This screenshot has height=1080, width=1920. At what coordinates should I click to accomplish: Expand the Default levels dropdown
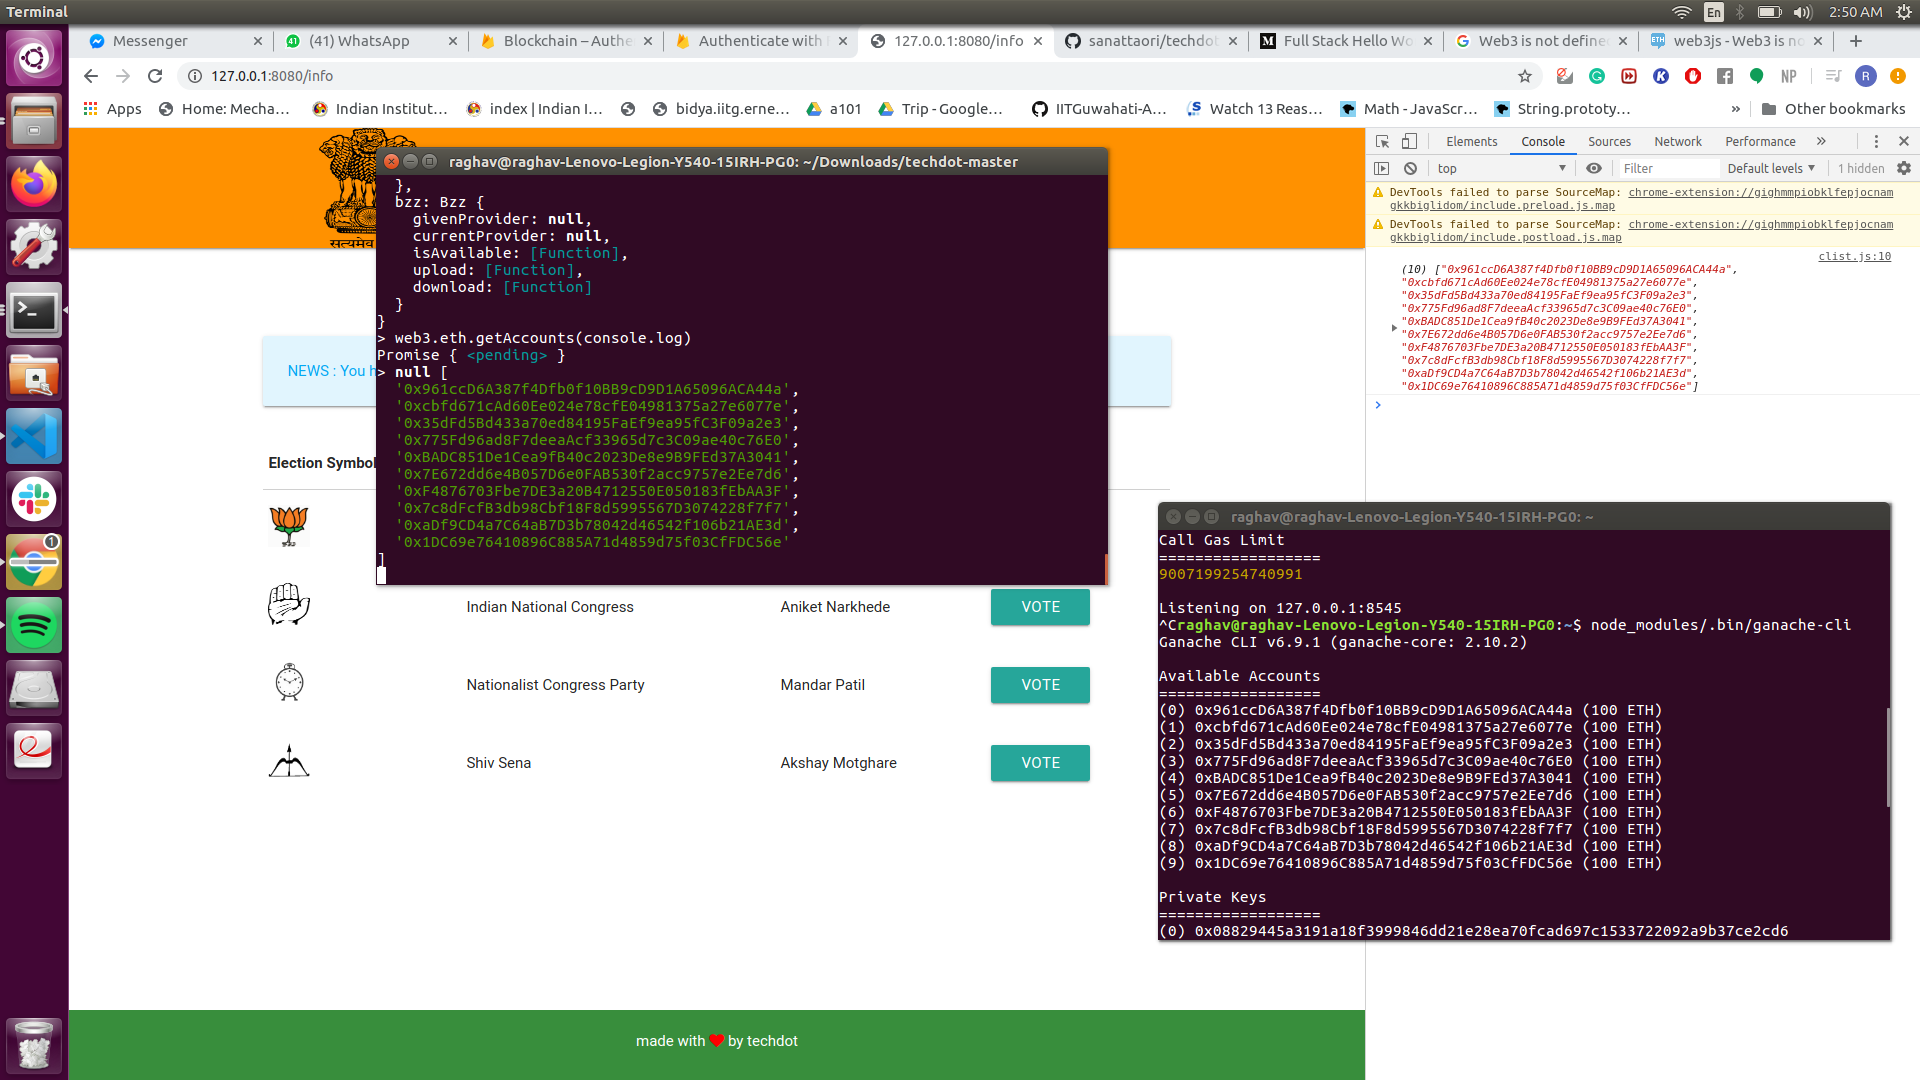point(1770,168)
